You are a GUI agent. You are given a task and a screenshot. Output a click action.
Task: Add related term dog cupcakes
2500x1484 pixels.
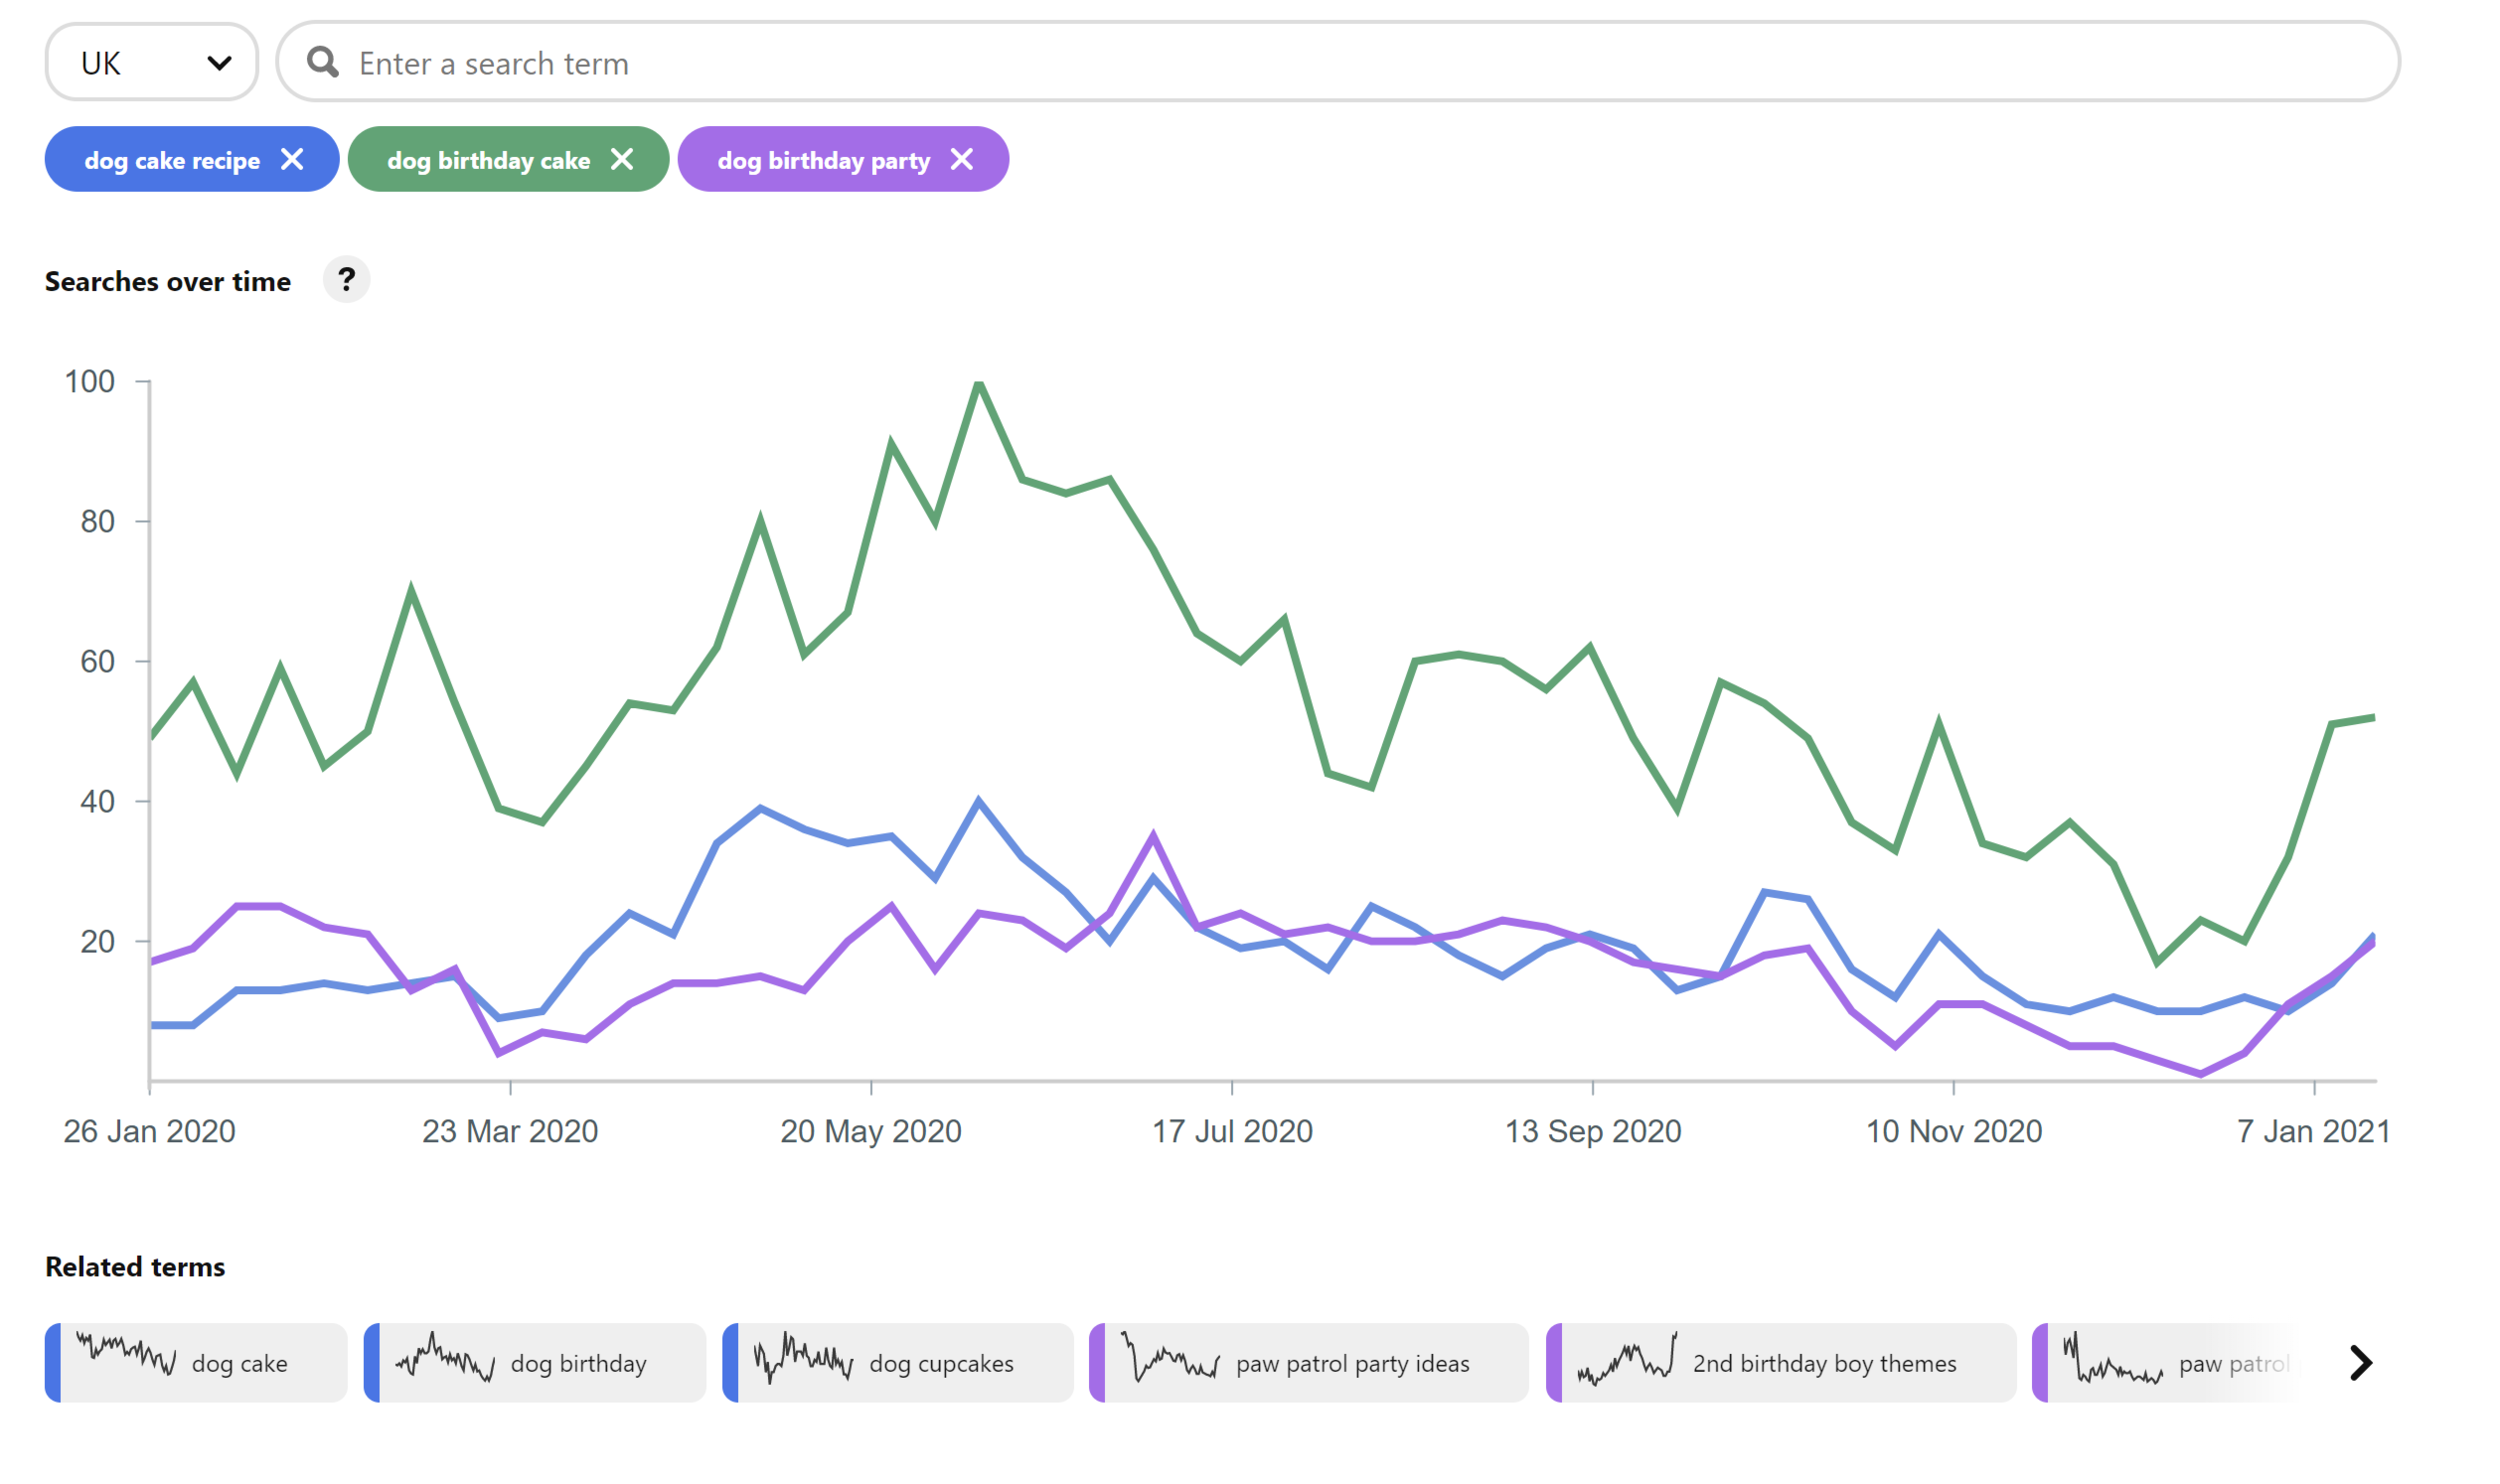coord(941,1364)
